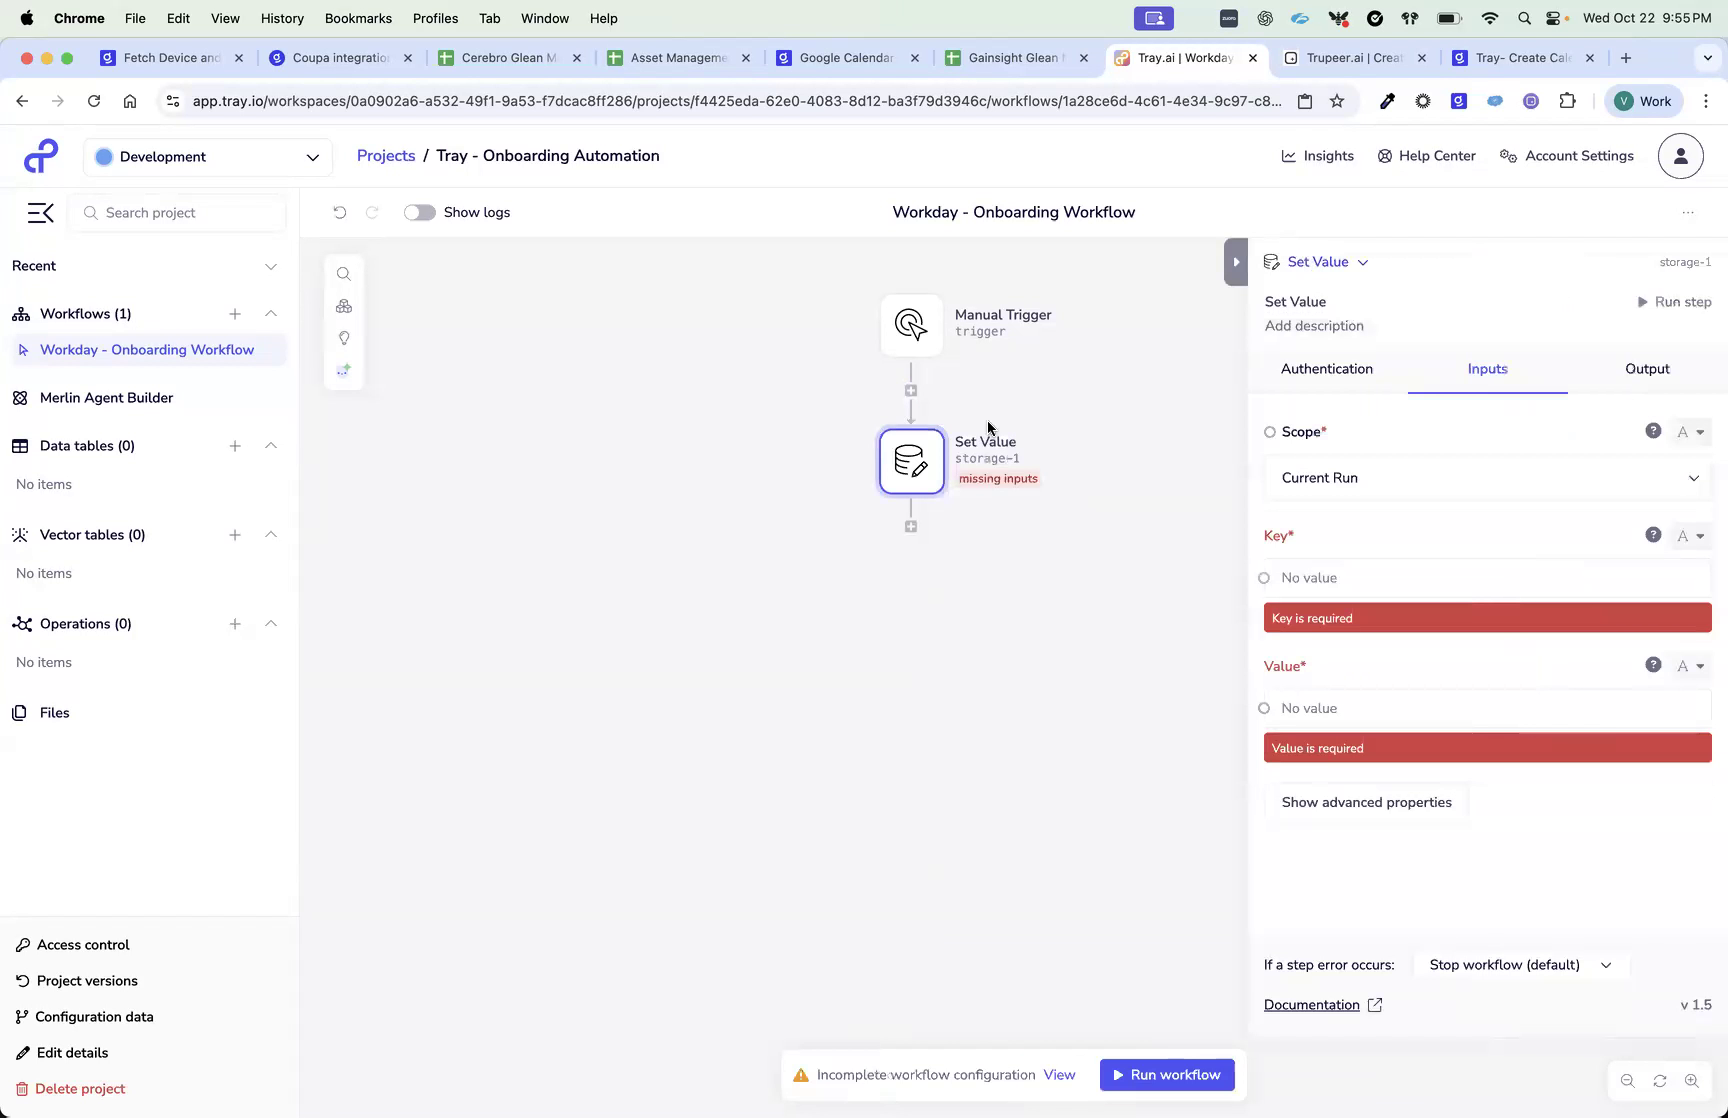This screenshot has height=1118, width=1728.
Task: Select the Key field input radio button
Action: (1264, 577)
